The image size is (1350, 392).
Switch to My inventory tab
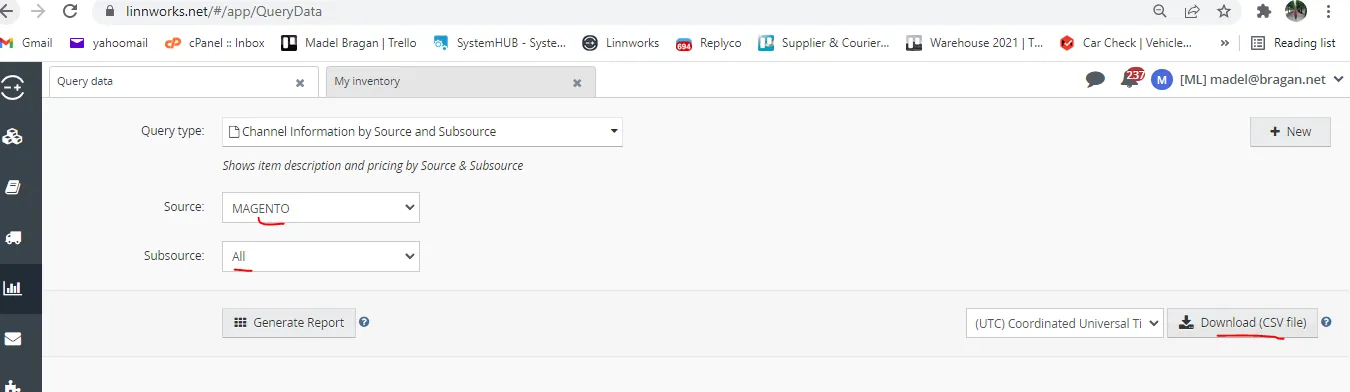460,81
